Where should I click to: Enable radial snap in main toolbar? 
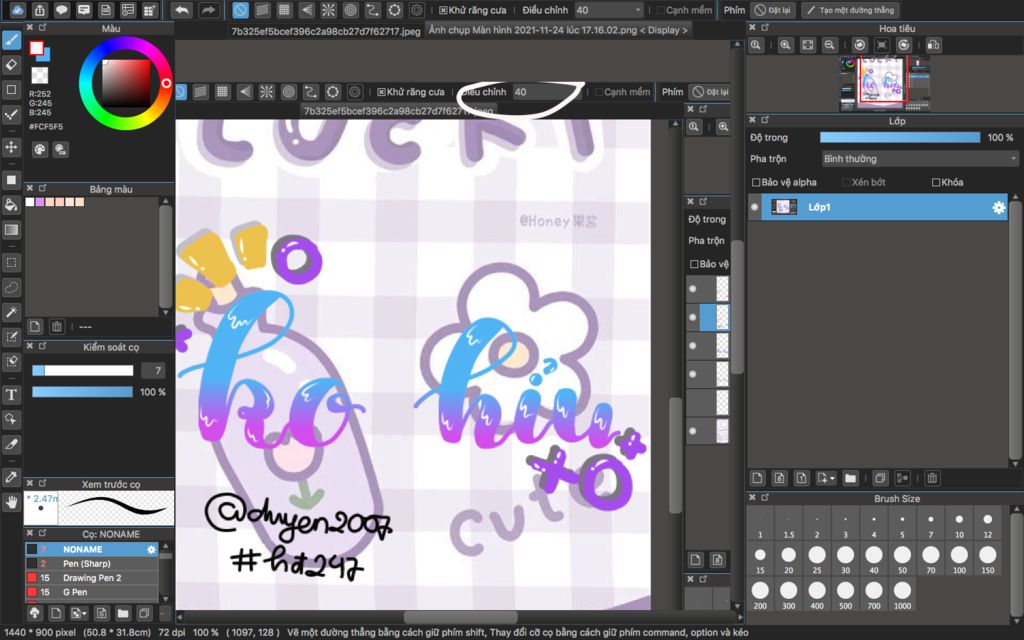point(328,10)
